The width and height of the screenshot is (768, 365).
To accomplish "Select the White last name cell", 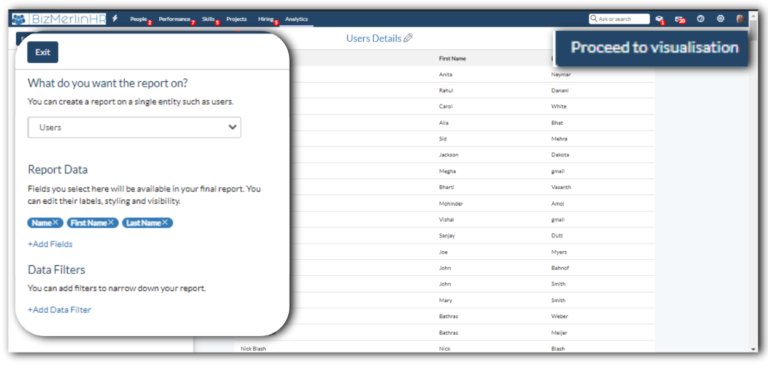I will tap(558, 107).
